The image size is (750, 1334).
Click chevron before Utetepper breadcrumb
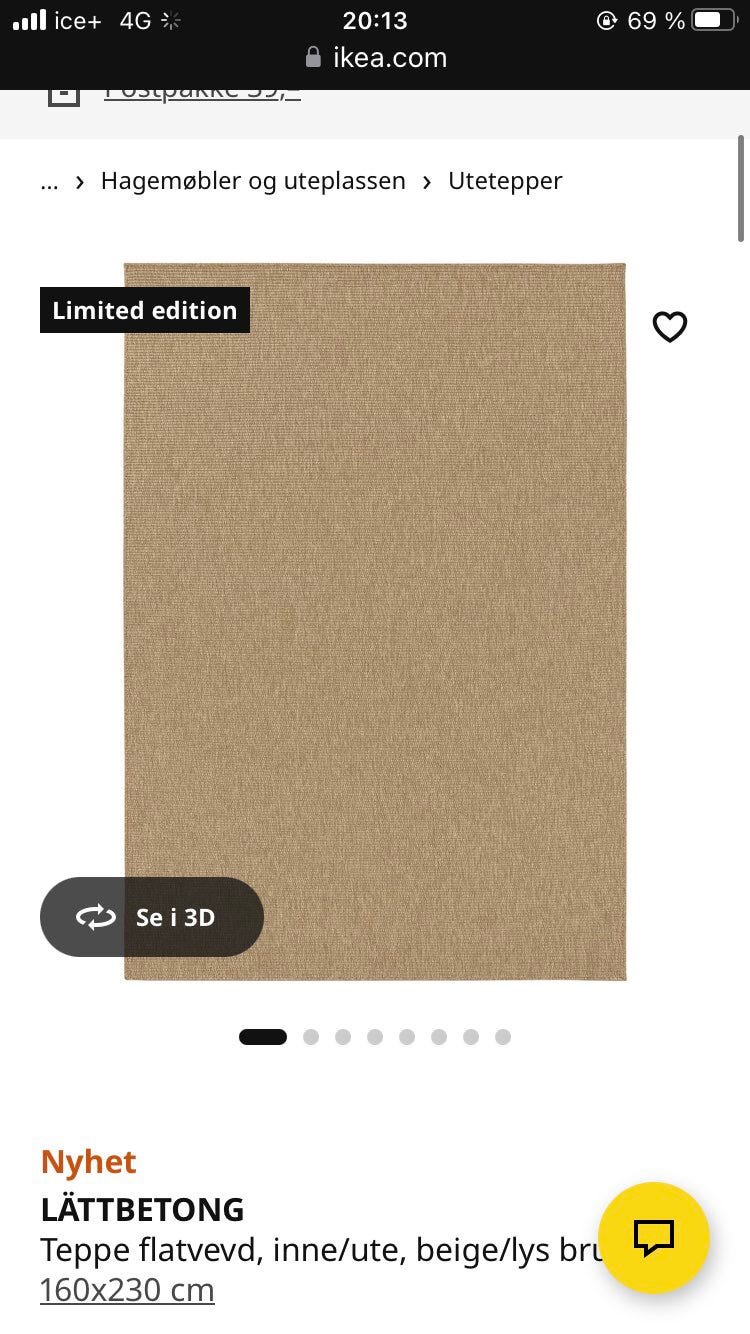pos(427,181)
